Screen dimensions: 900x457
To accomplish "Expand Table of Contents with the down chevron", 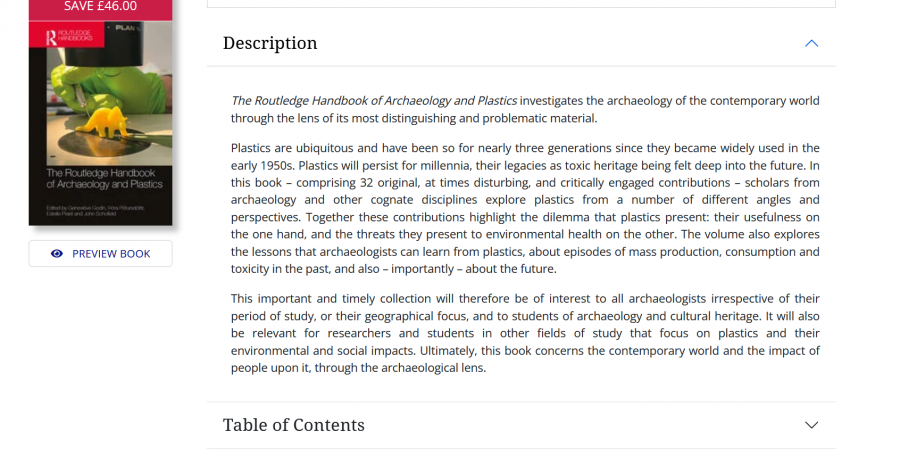I will coord(811,425).
